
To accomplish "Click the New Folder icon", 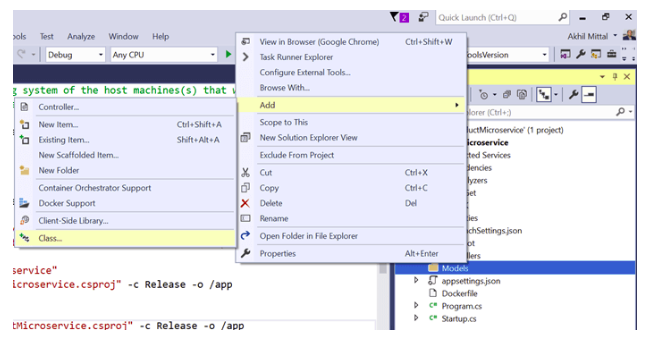I will pos(24,170).
